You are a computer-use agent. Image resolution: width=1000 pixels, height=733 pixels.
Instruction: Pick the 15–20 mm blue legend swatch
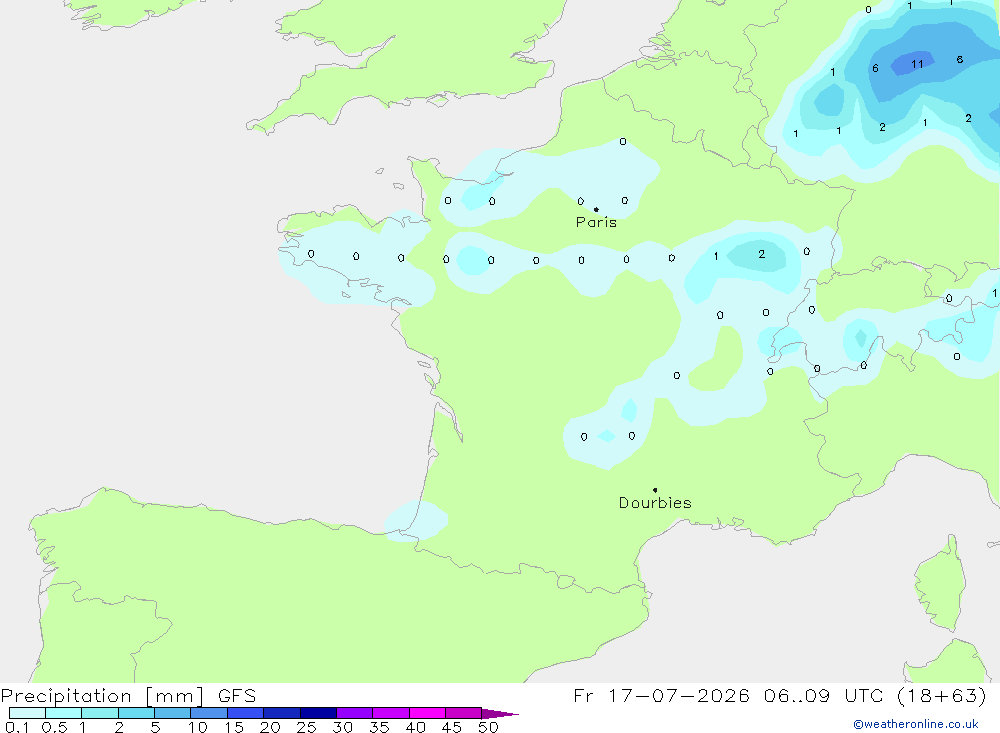tap(246, 713)
